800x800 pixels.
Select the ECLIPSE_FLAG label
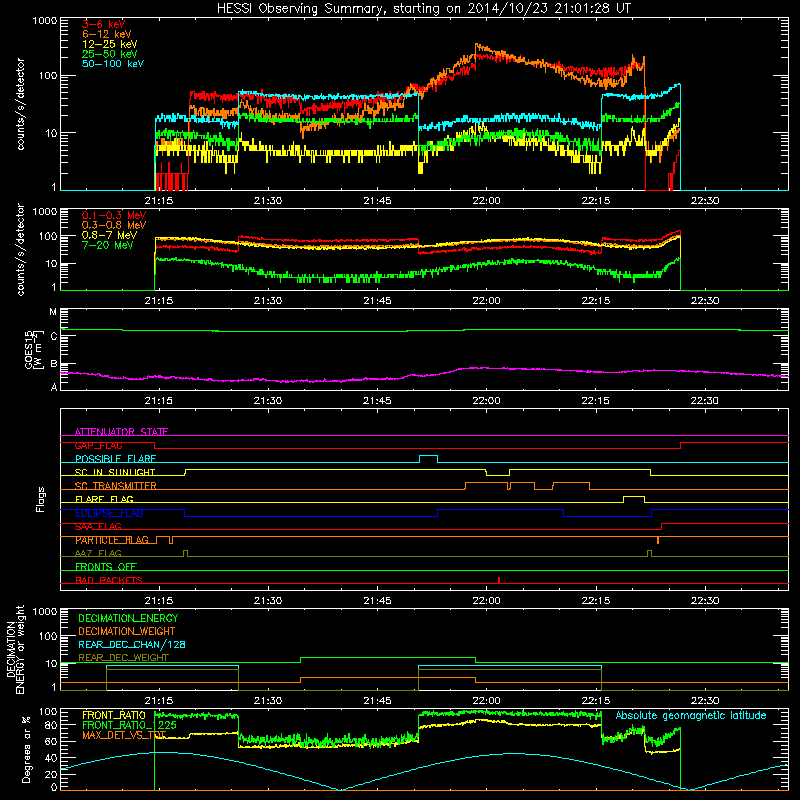(109, 513)
